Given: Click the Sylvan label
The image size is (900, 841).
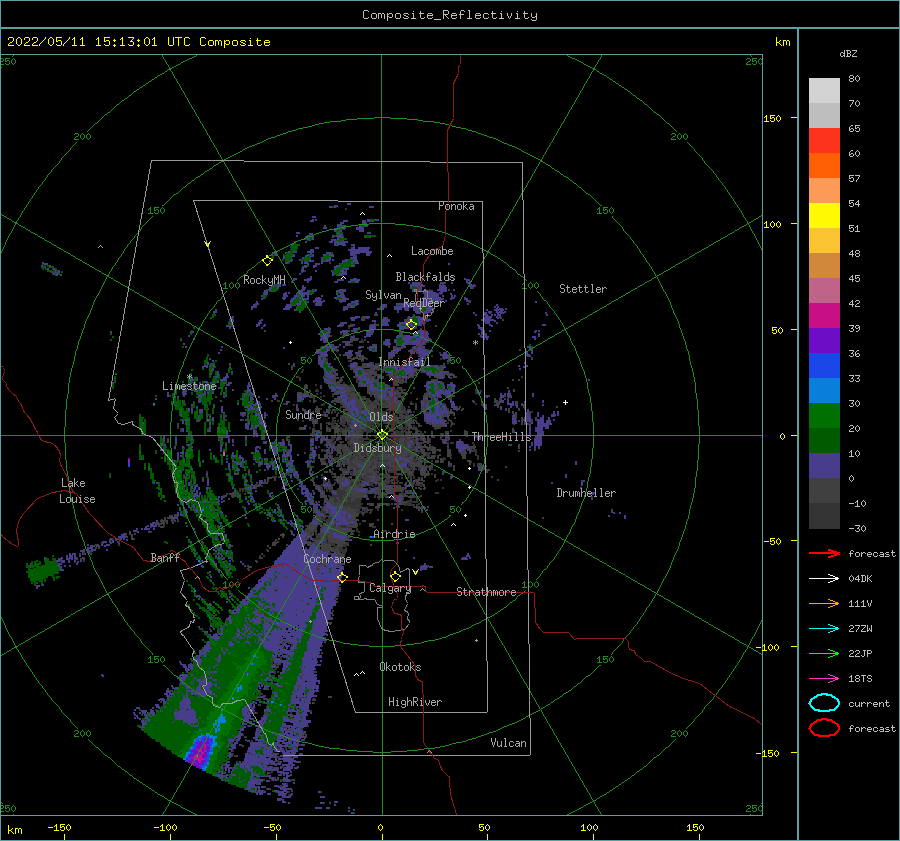Looking at the screenshot, I should (383, 295).
